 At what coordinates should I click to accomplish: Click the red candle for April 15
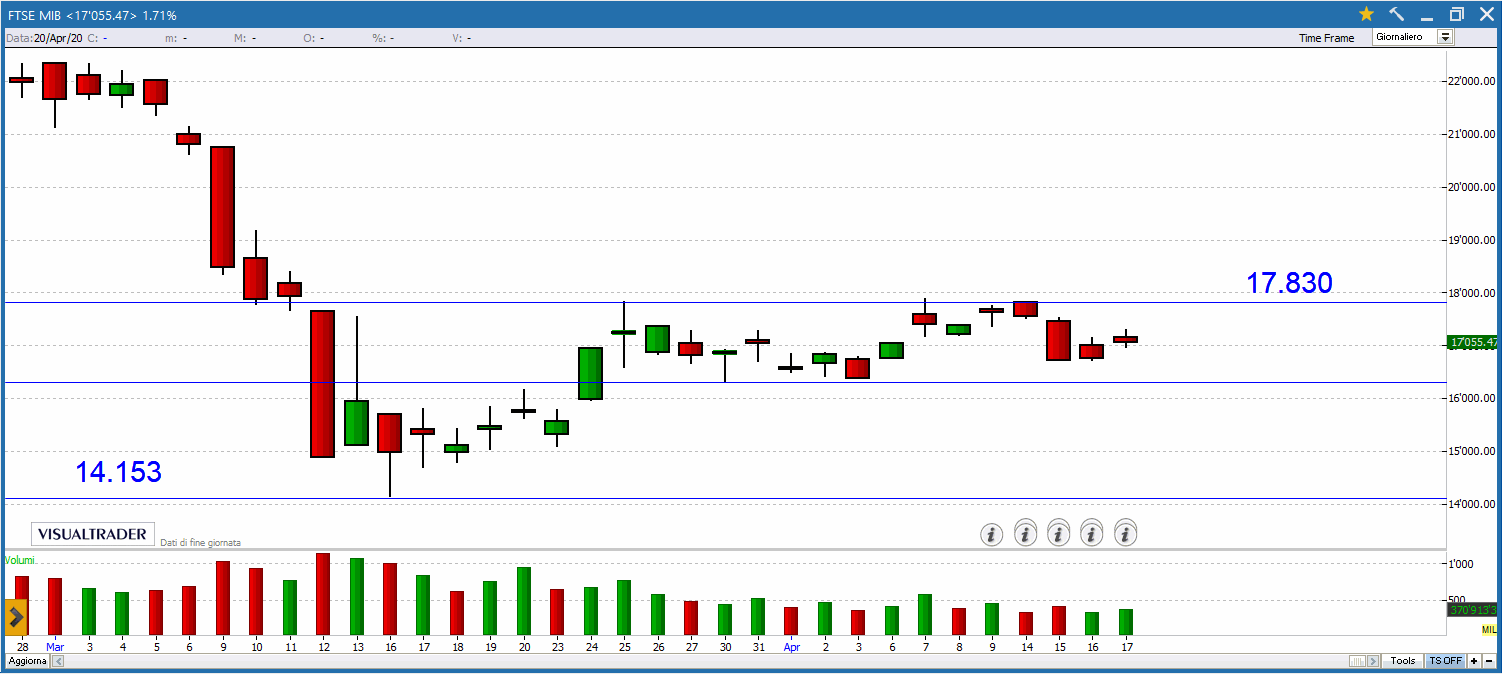(x=1058, y=340)
